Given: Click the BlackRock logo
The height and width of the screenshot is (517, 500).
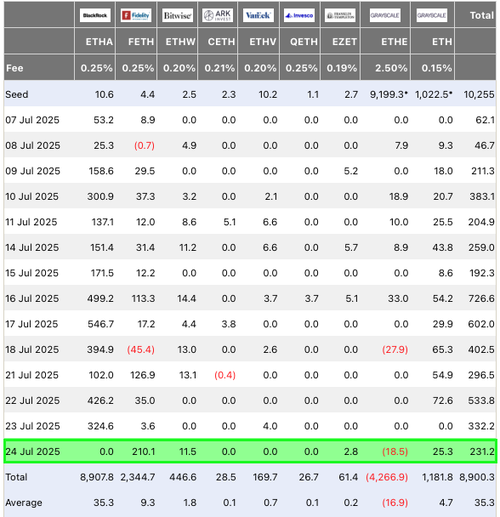Looking at the screenshot, I should (x=95, y=15).
